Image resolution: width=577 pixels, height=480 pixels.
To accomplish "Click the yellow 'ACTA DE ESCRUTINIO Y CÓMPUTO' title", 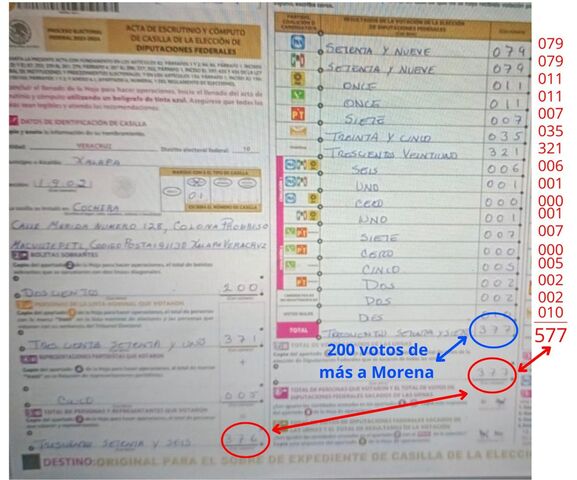I will coord(185,39).
